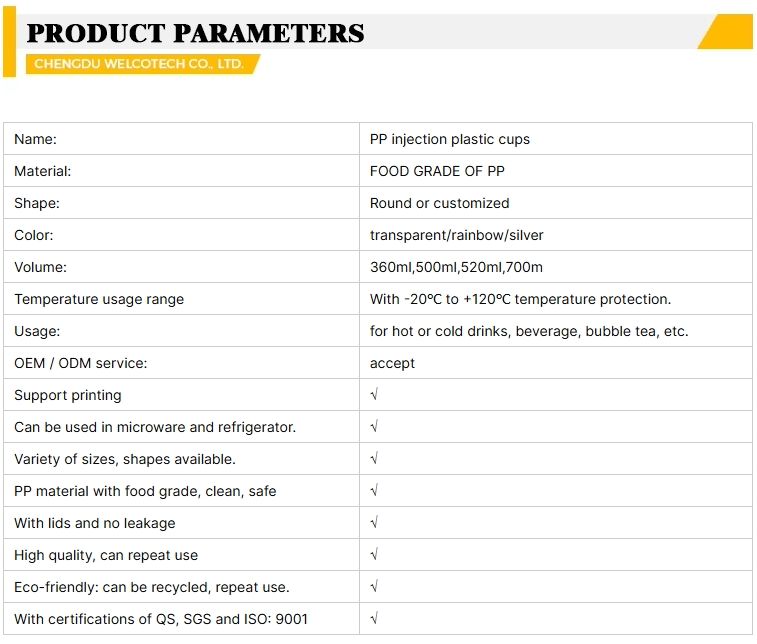757x644 pixels.
Task: Click the PRODUCT PARAMETERS heading
Action: [x=196, y=33]
